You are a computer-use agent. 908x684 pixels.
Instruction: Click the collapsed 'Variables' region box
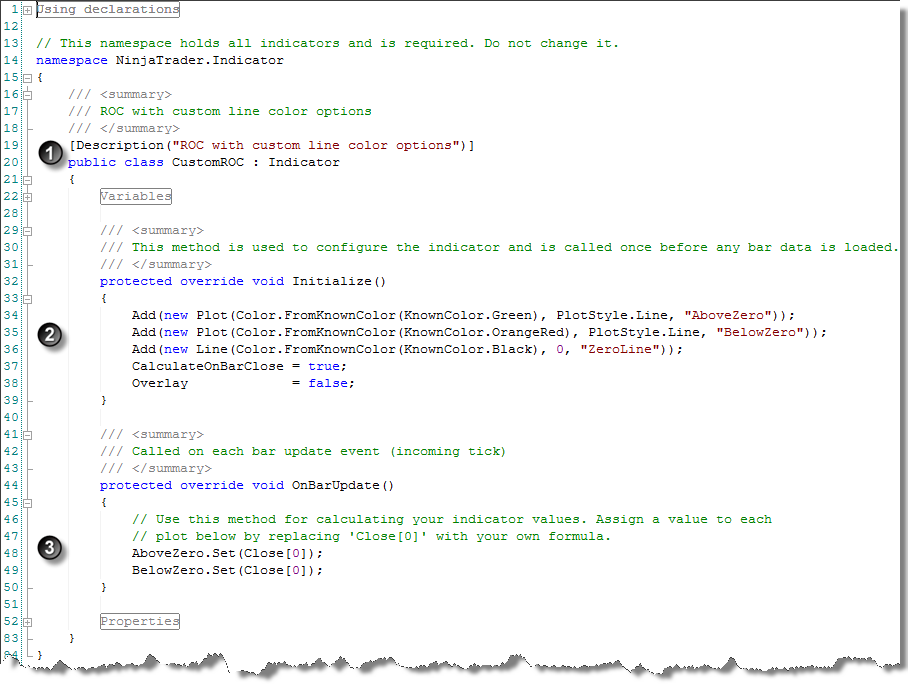pyautogui.click(x=136, y=196)
